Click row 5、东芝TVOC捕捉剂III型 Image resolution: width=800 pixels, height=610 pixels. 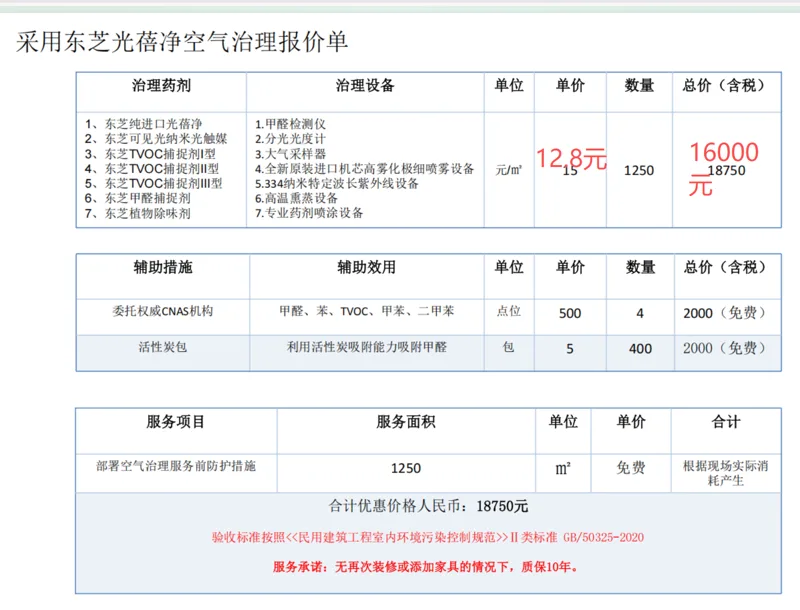[x=153, y=183]
